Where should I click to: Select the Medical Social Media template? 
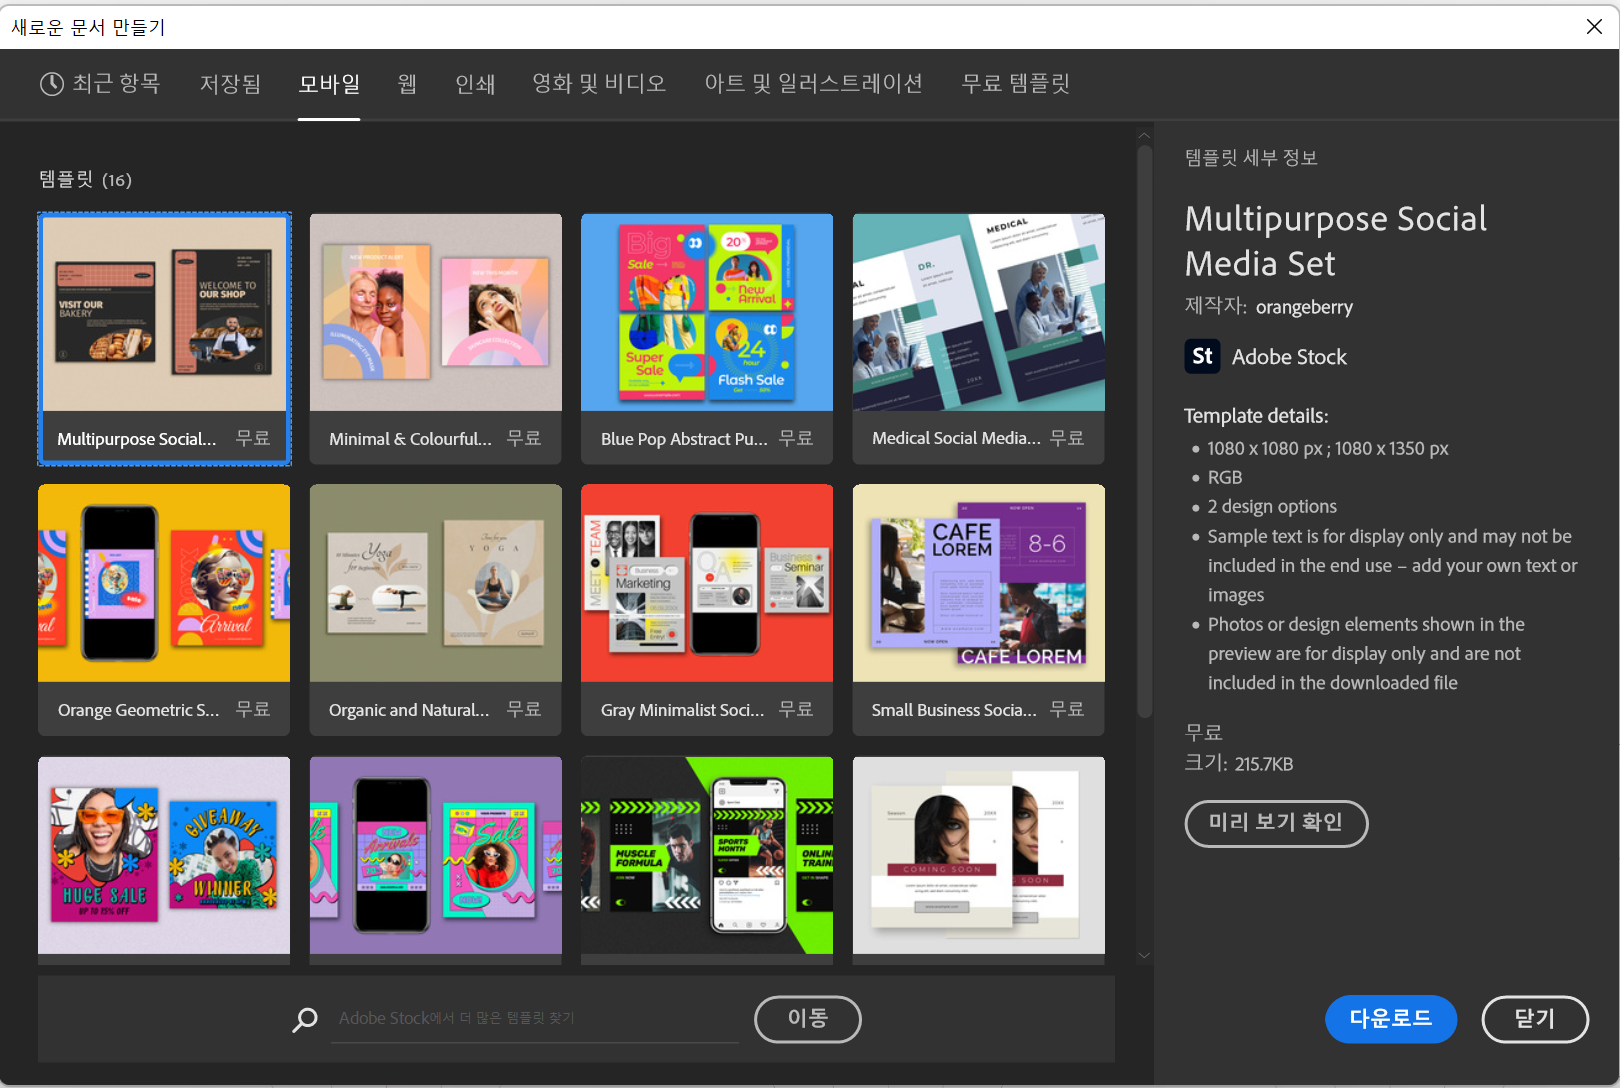[x=977, y=312]
